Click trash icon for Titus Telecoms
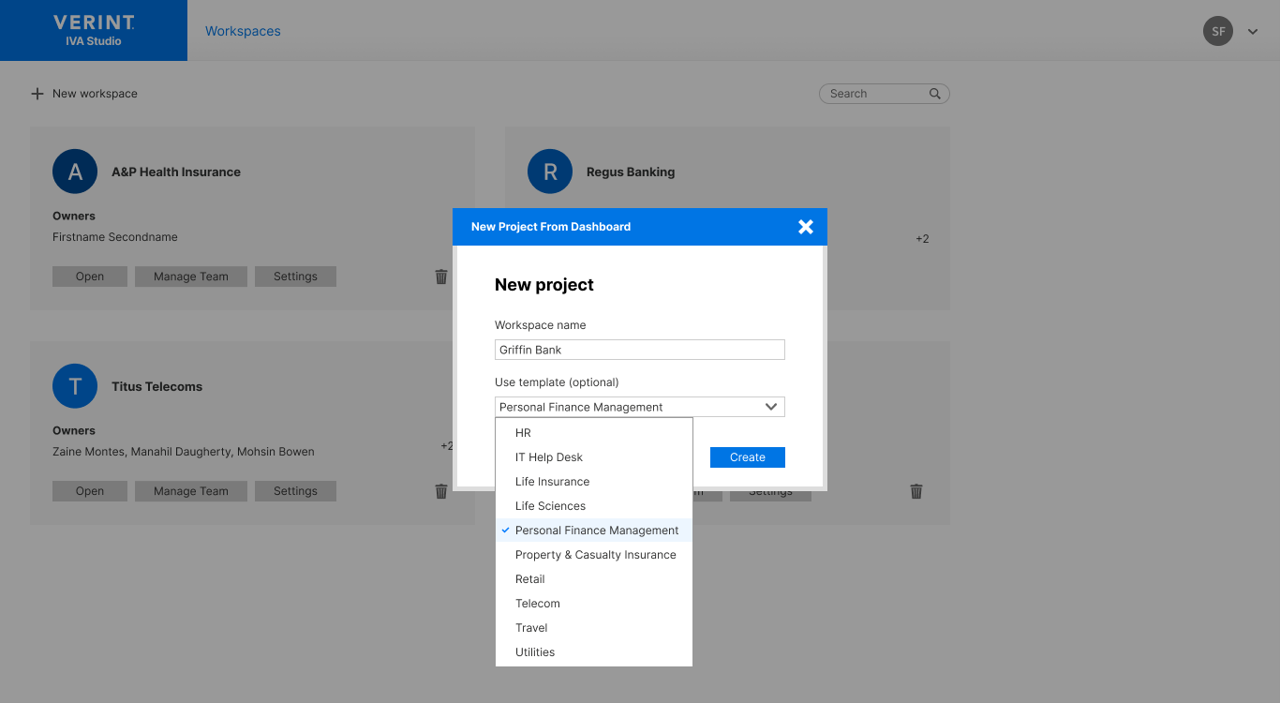The width and height of the screenshot is (1280, 703). tap(441, 491)
